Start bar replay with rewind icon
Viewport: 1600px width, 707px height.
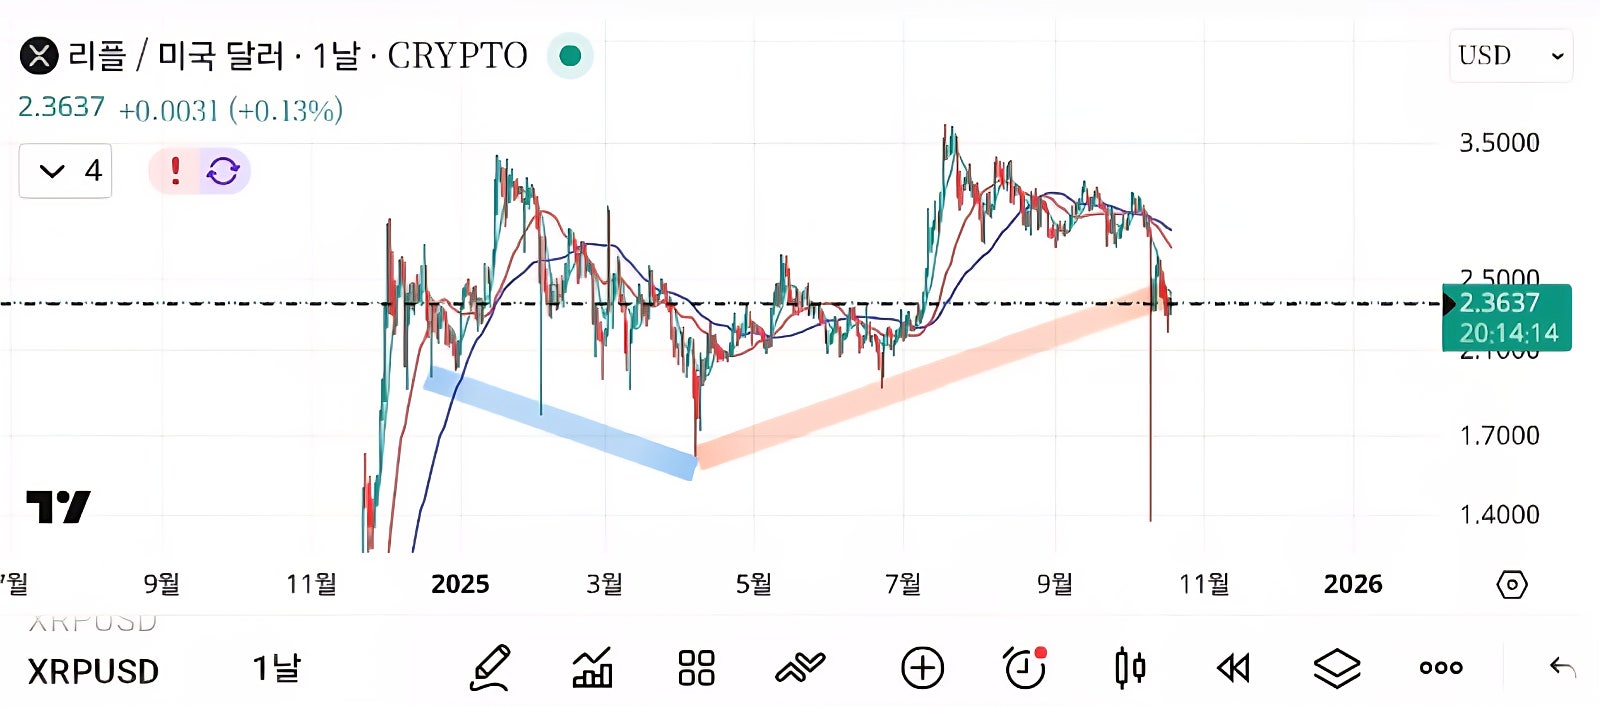click(x=1233, y=668)
